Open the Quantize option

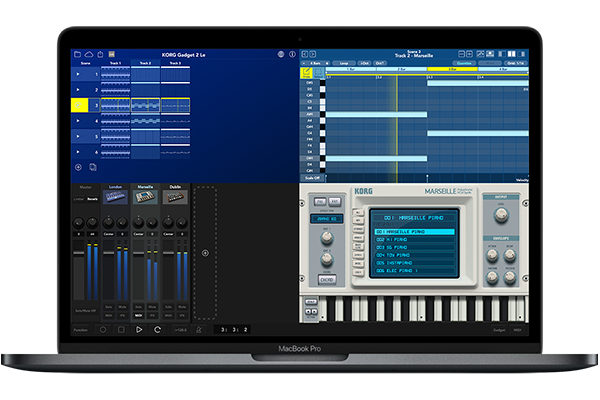pyautogui.click(x=464, y=63)
